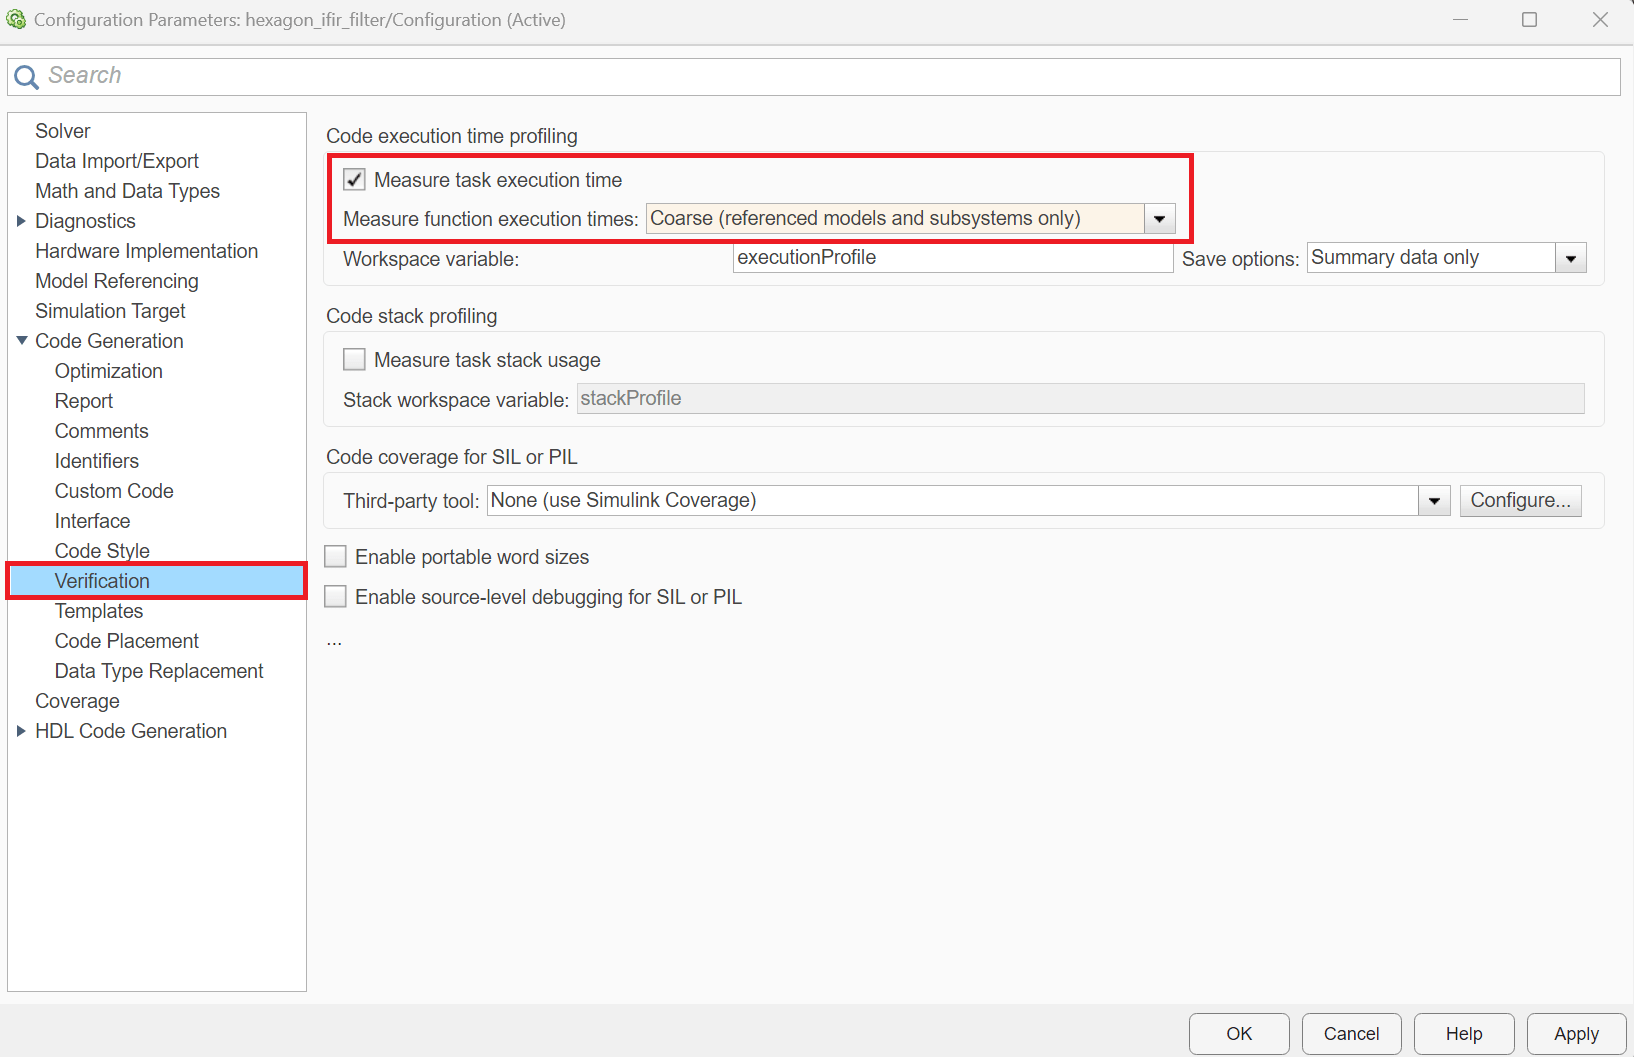Expand the Diagnostics tree node

pos(21,221)
